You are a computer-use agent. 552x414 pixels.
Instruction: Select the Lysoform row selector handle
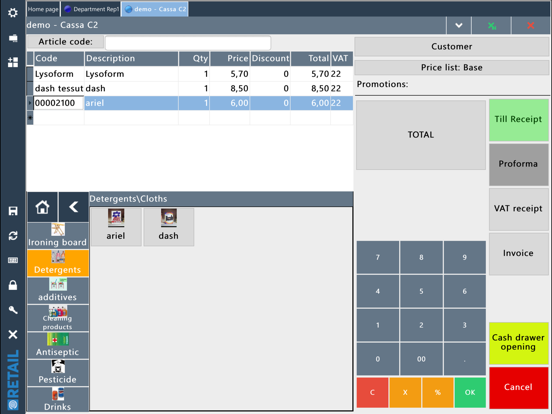[x=30, y=74]
